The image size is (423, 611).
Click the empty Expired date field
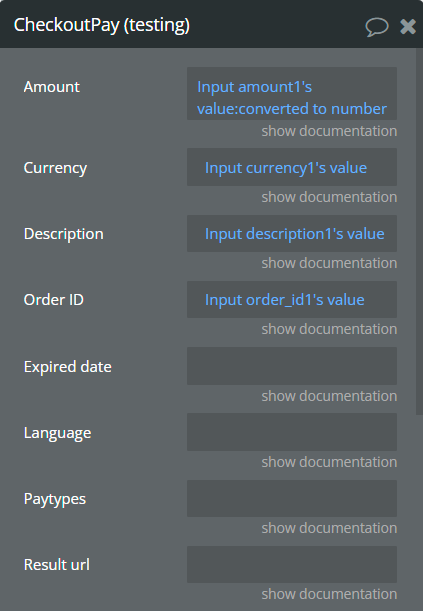pyautogui.click(x=292, y=366)
